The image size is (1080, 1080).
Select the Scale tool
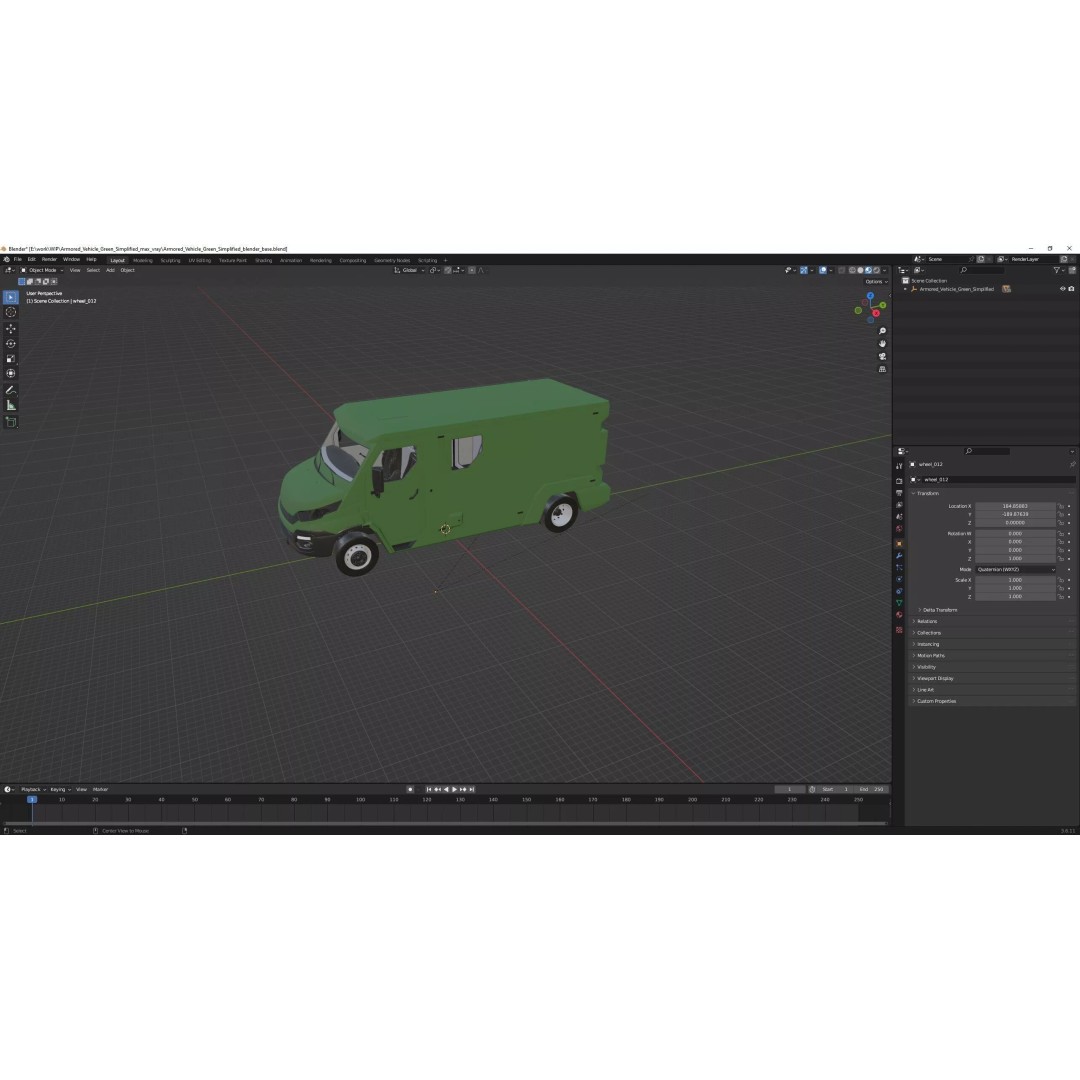[x=10, y=358]
